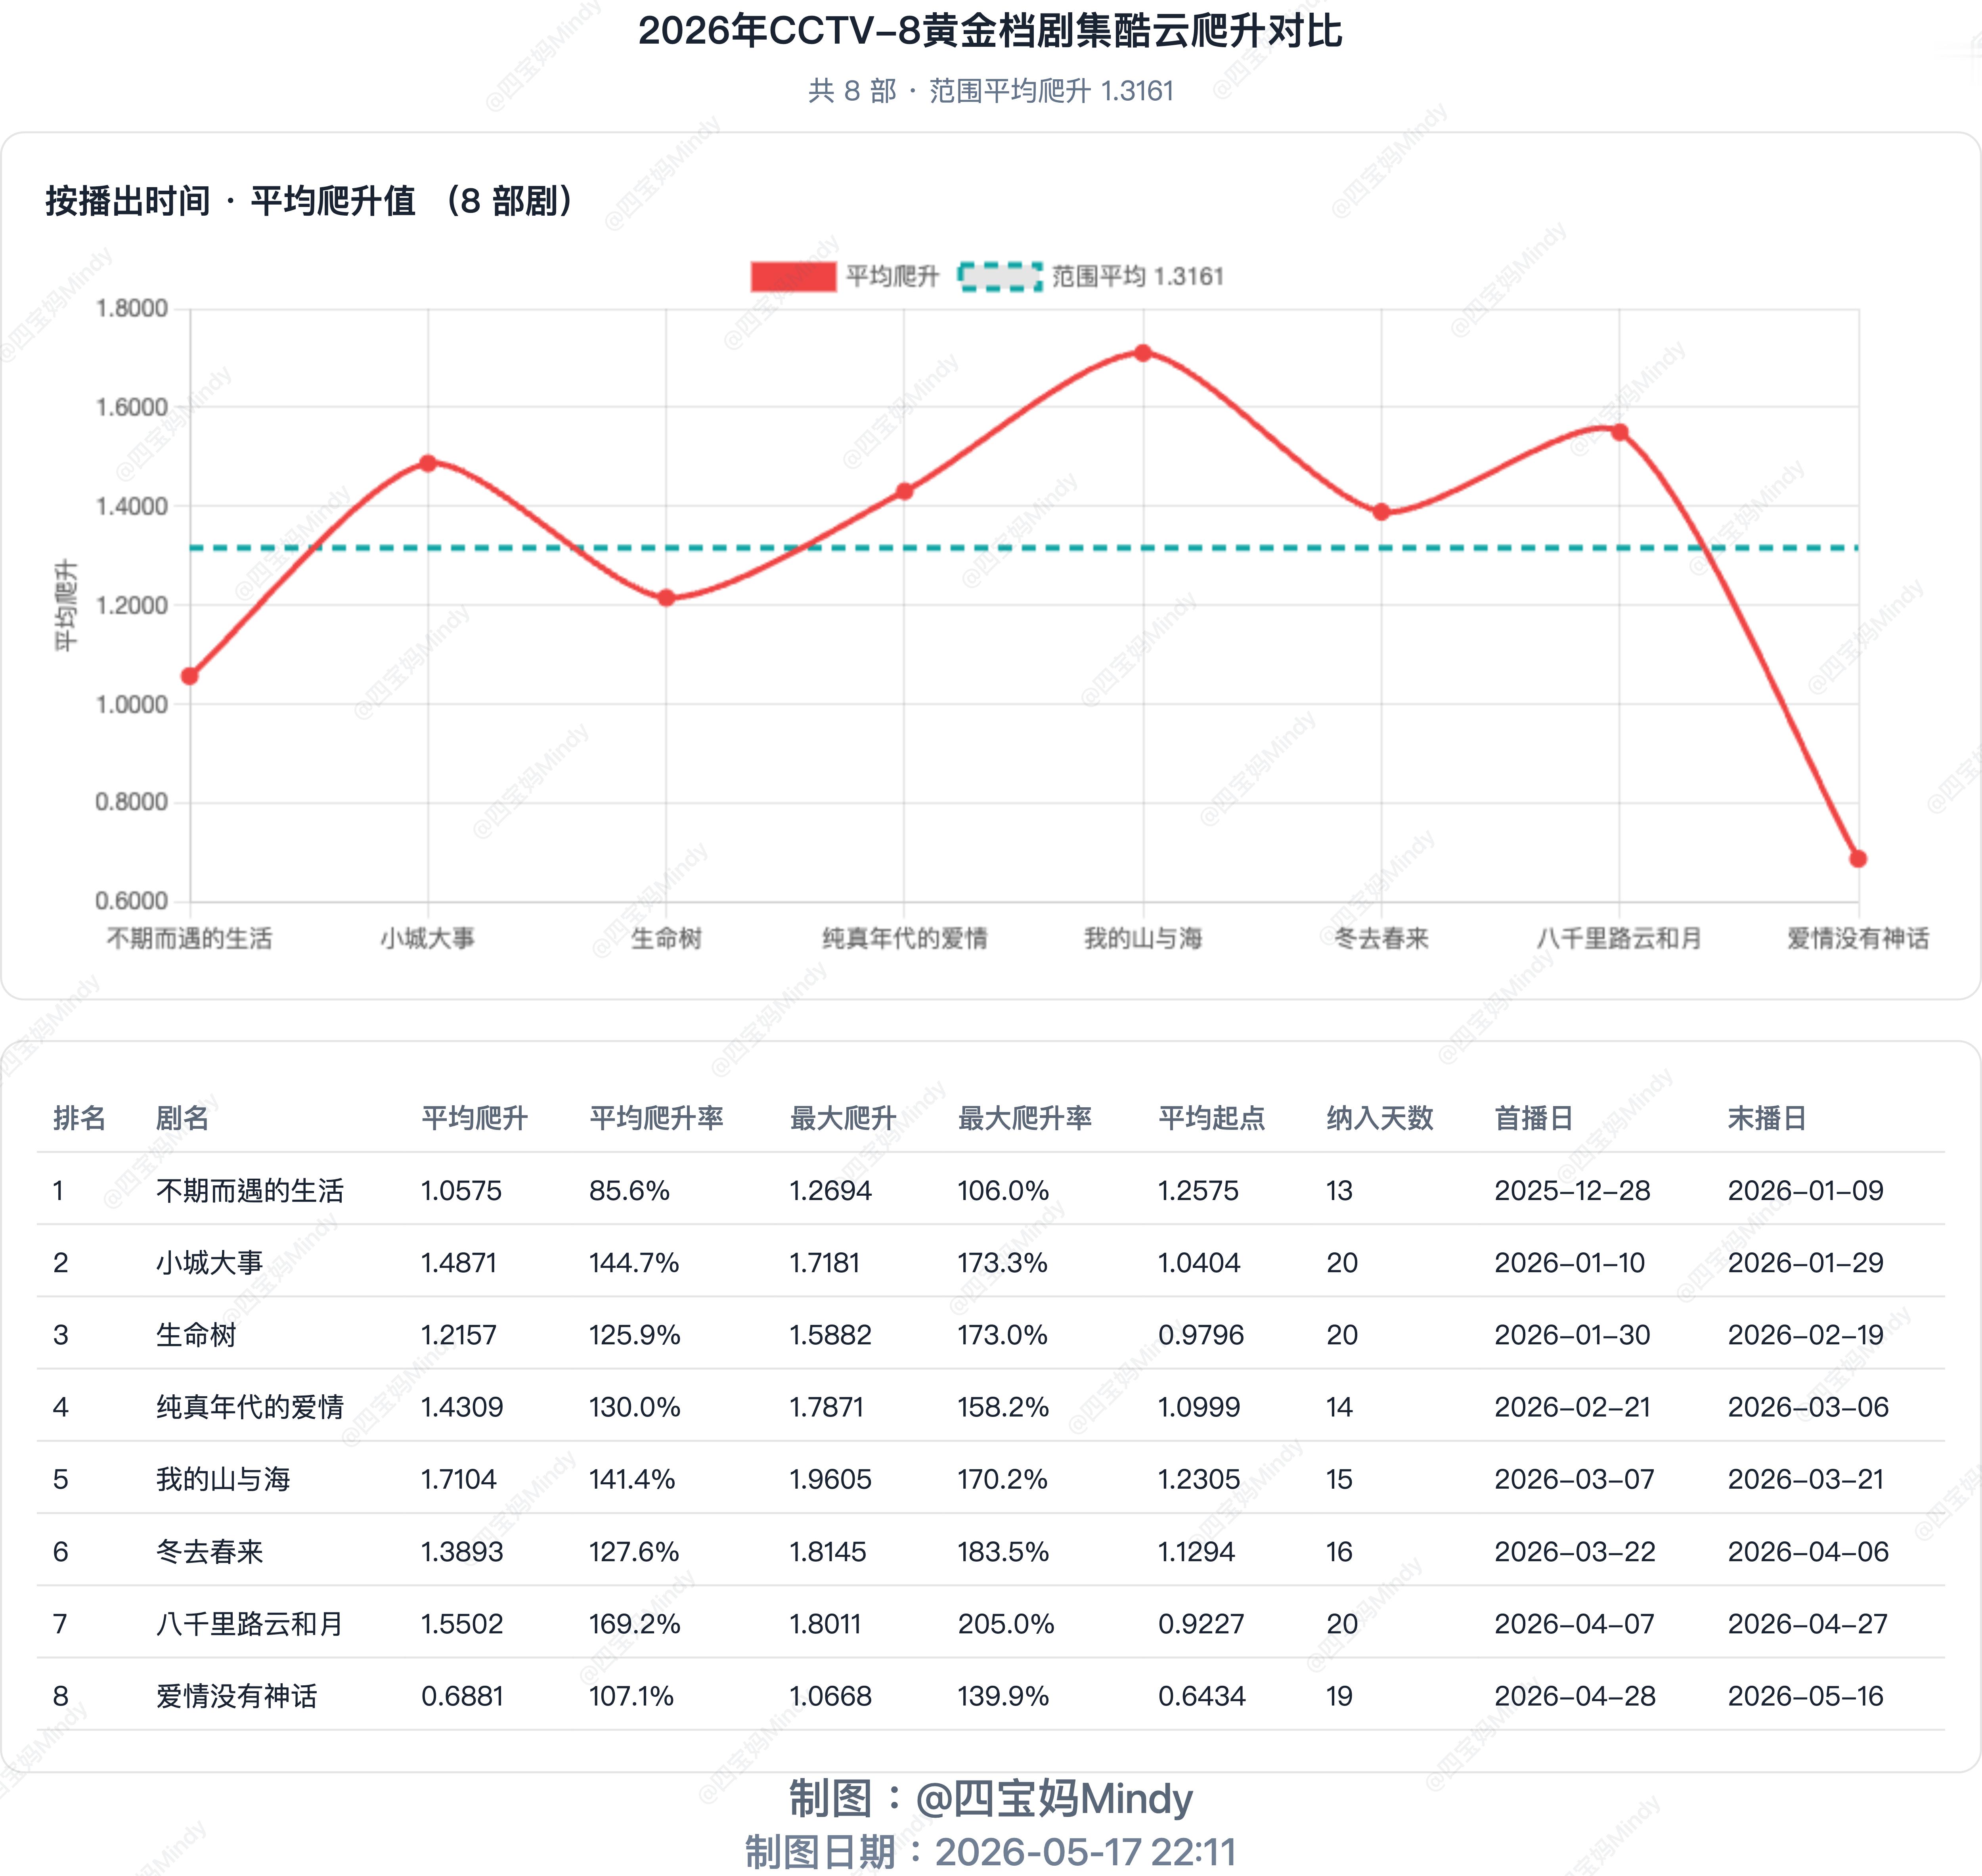Viewport: 1982px width, 1876px height.
Task: Click the 剧名 column header
Action: 182,1118
